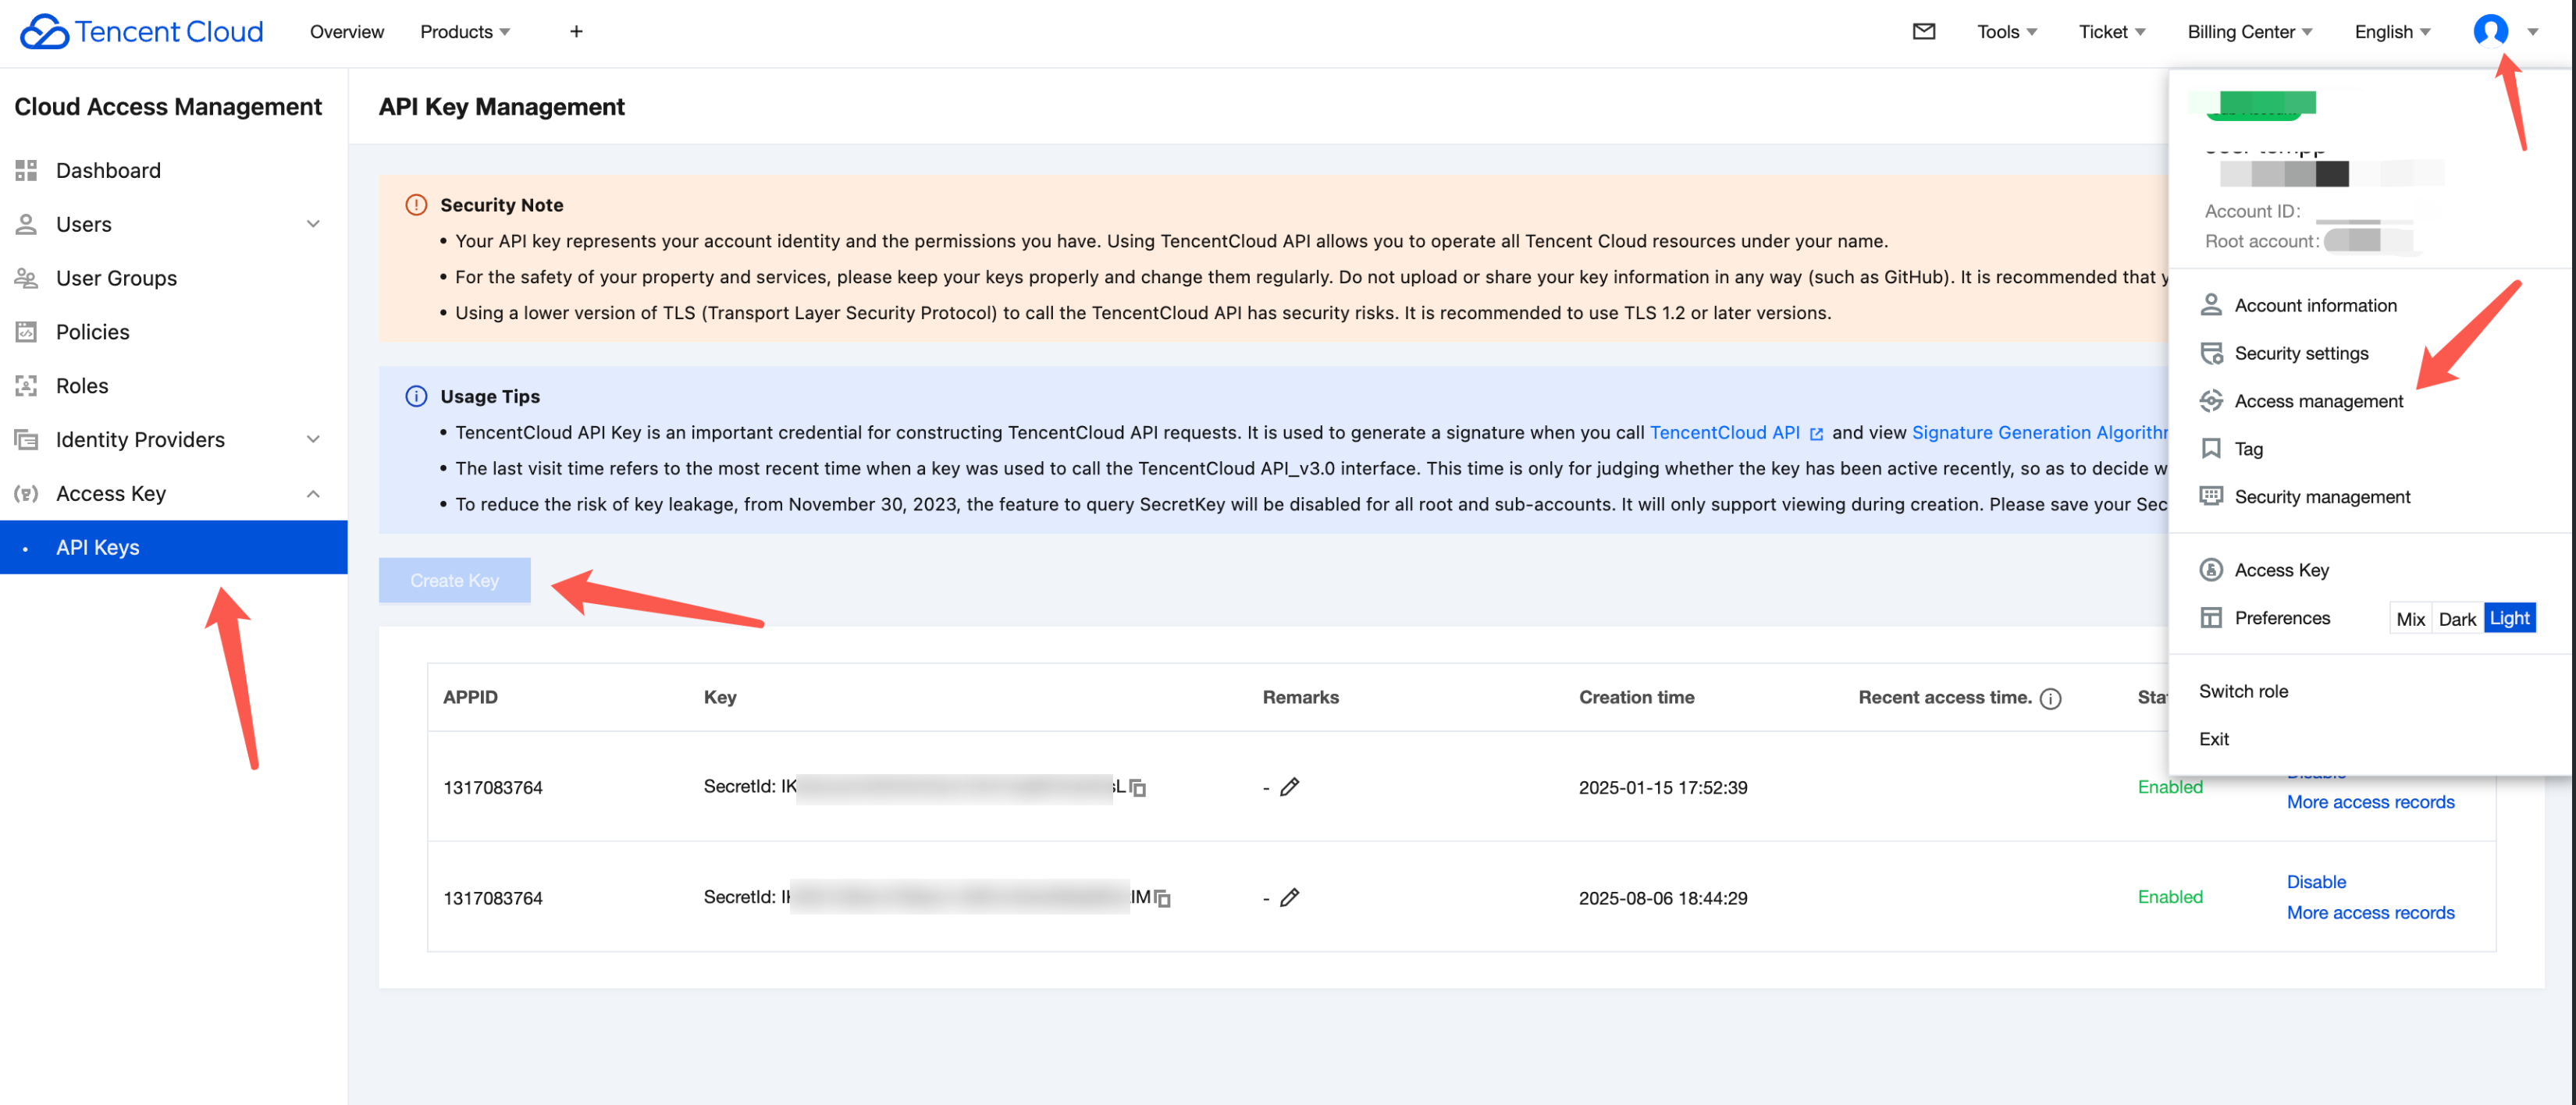Screen dimensions: 2576x1105
Task: Copy the first SecretId key
Action: [1138, 788]
